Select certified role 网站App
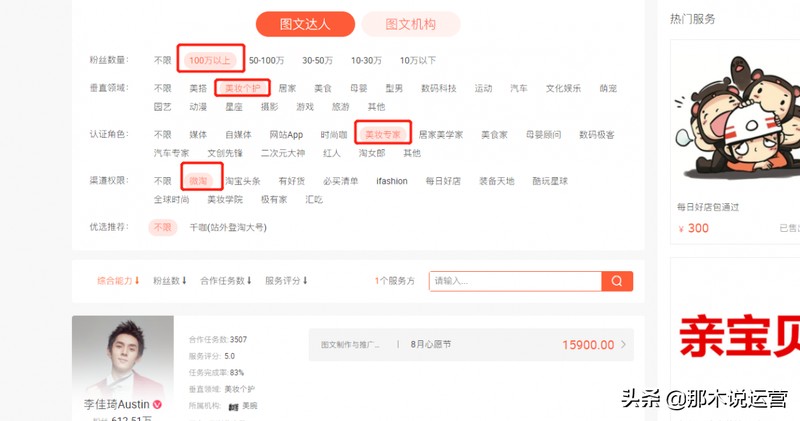The image size is (800, 421). [286, 135]
